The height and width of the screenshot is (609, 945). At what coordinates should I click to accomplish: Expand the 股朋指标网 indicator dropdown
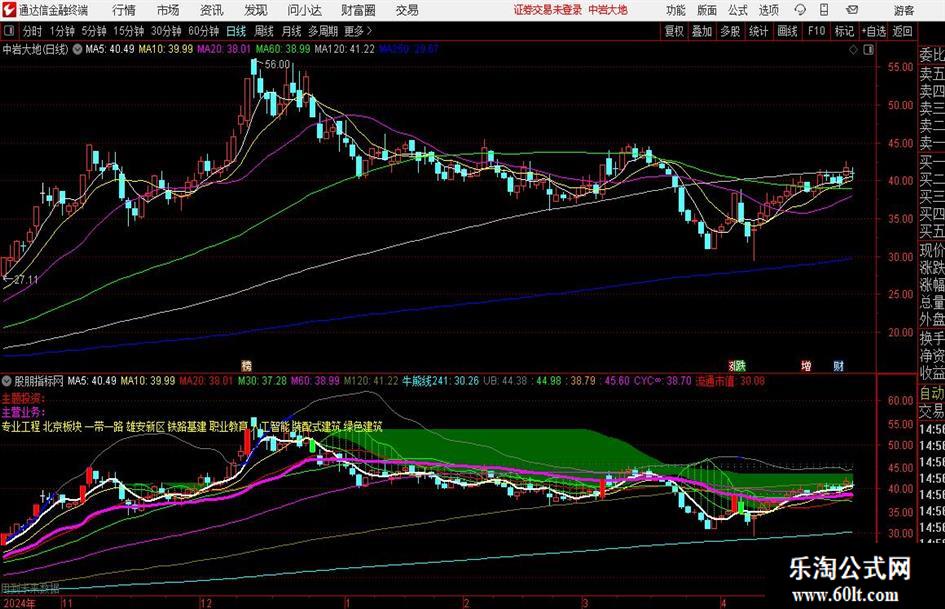coord(7,381)
